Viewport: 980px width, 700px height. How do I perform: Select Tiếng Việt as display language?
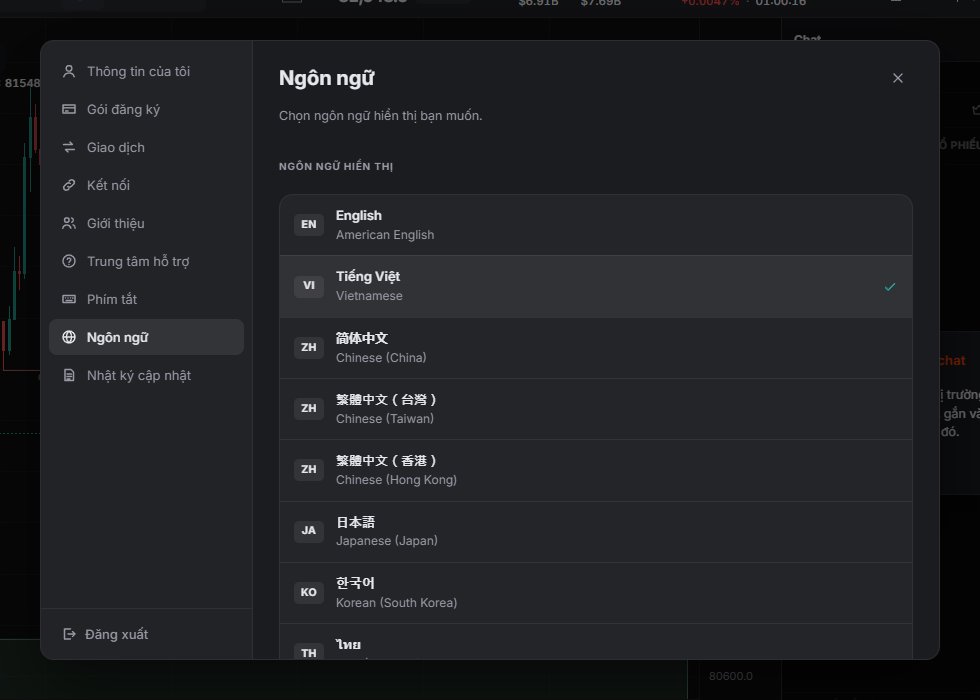(x=596, y=286)
